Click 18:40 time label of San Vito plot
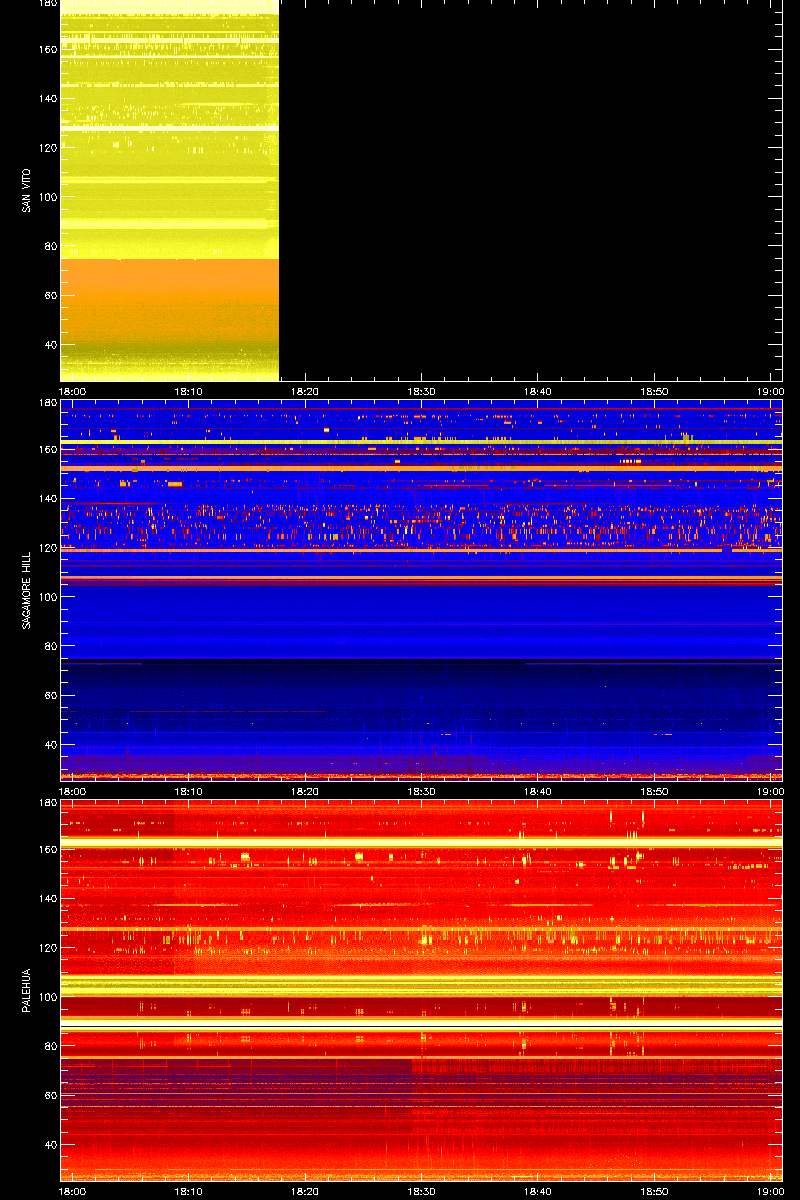 (x=538, y=392)
